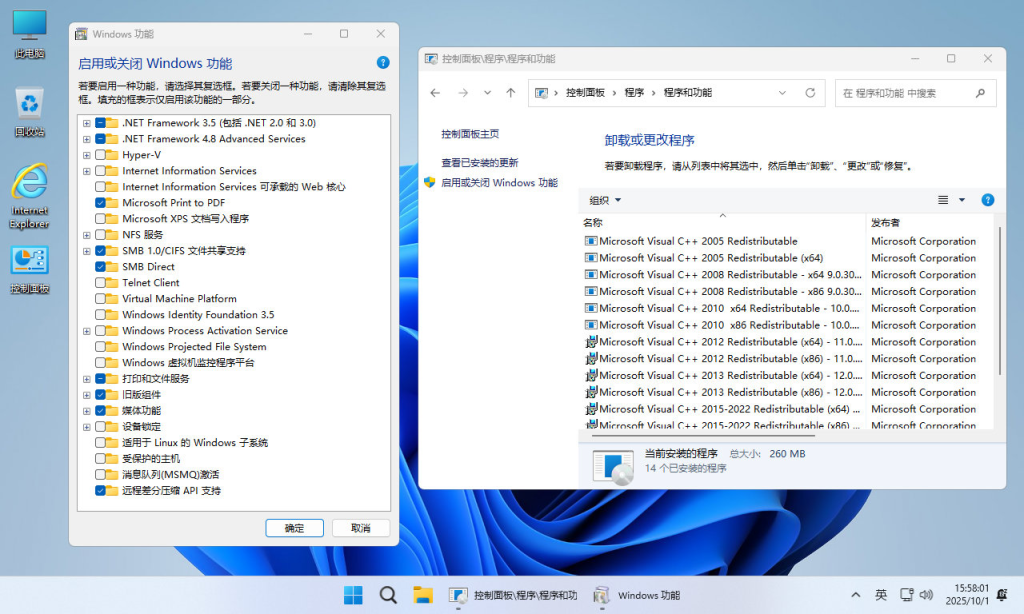Expand the .NET Framework 3.5 tree node
Screen dimensions: 1024x614
click(x=85, y=122)
